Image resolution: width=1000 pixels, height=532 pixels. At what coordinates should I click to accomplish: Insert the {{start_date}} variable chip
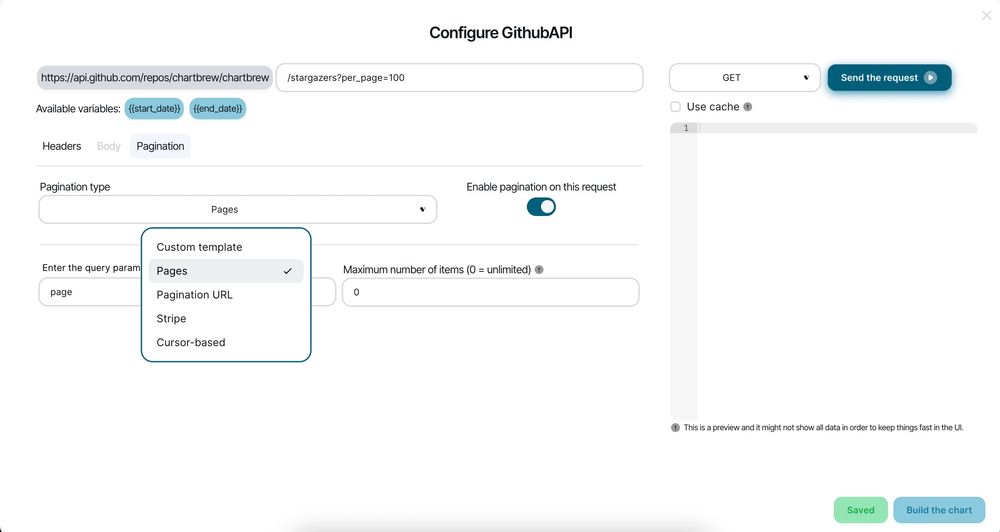pos(154,108)
